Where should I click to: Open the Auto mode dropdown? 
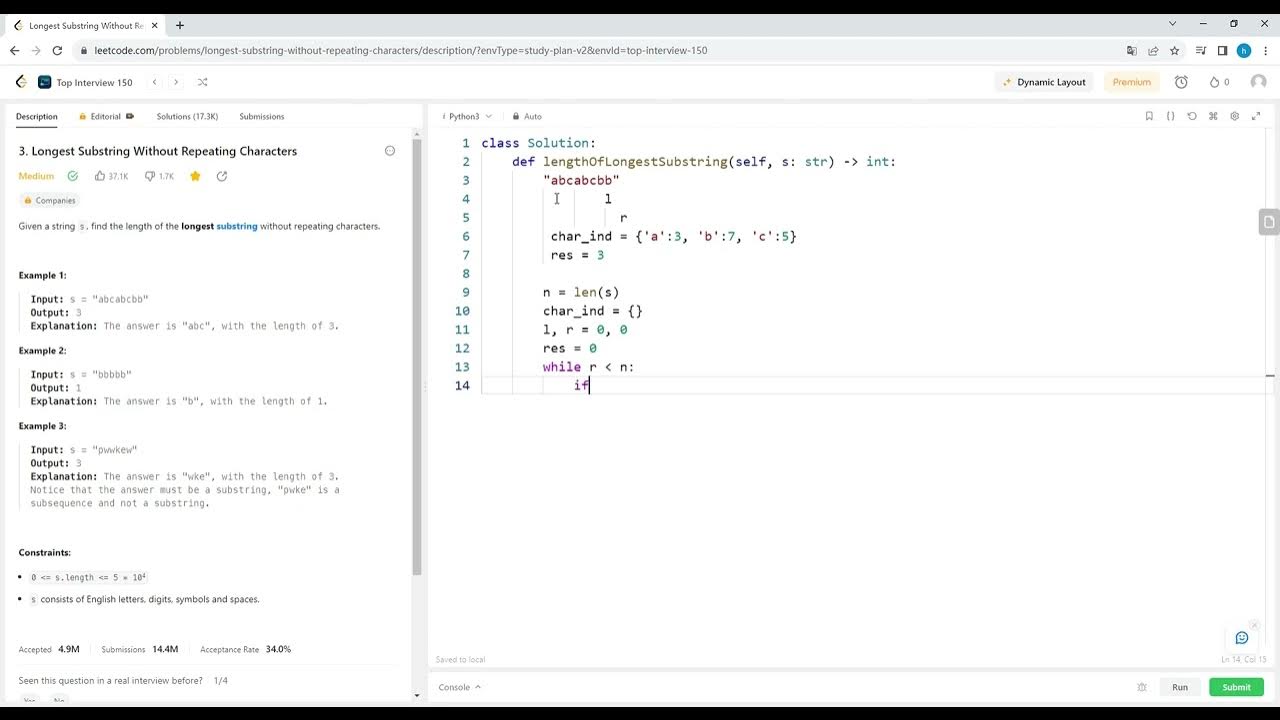pos(527,116)
